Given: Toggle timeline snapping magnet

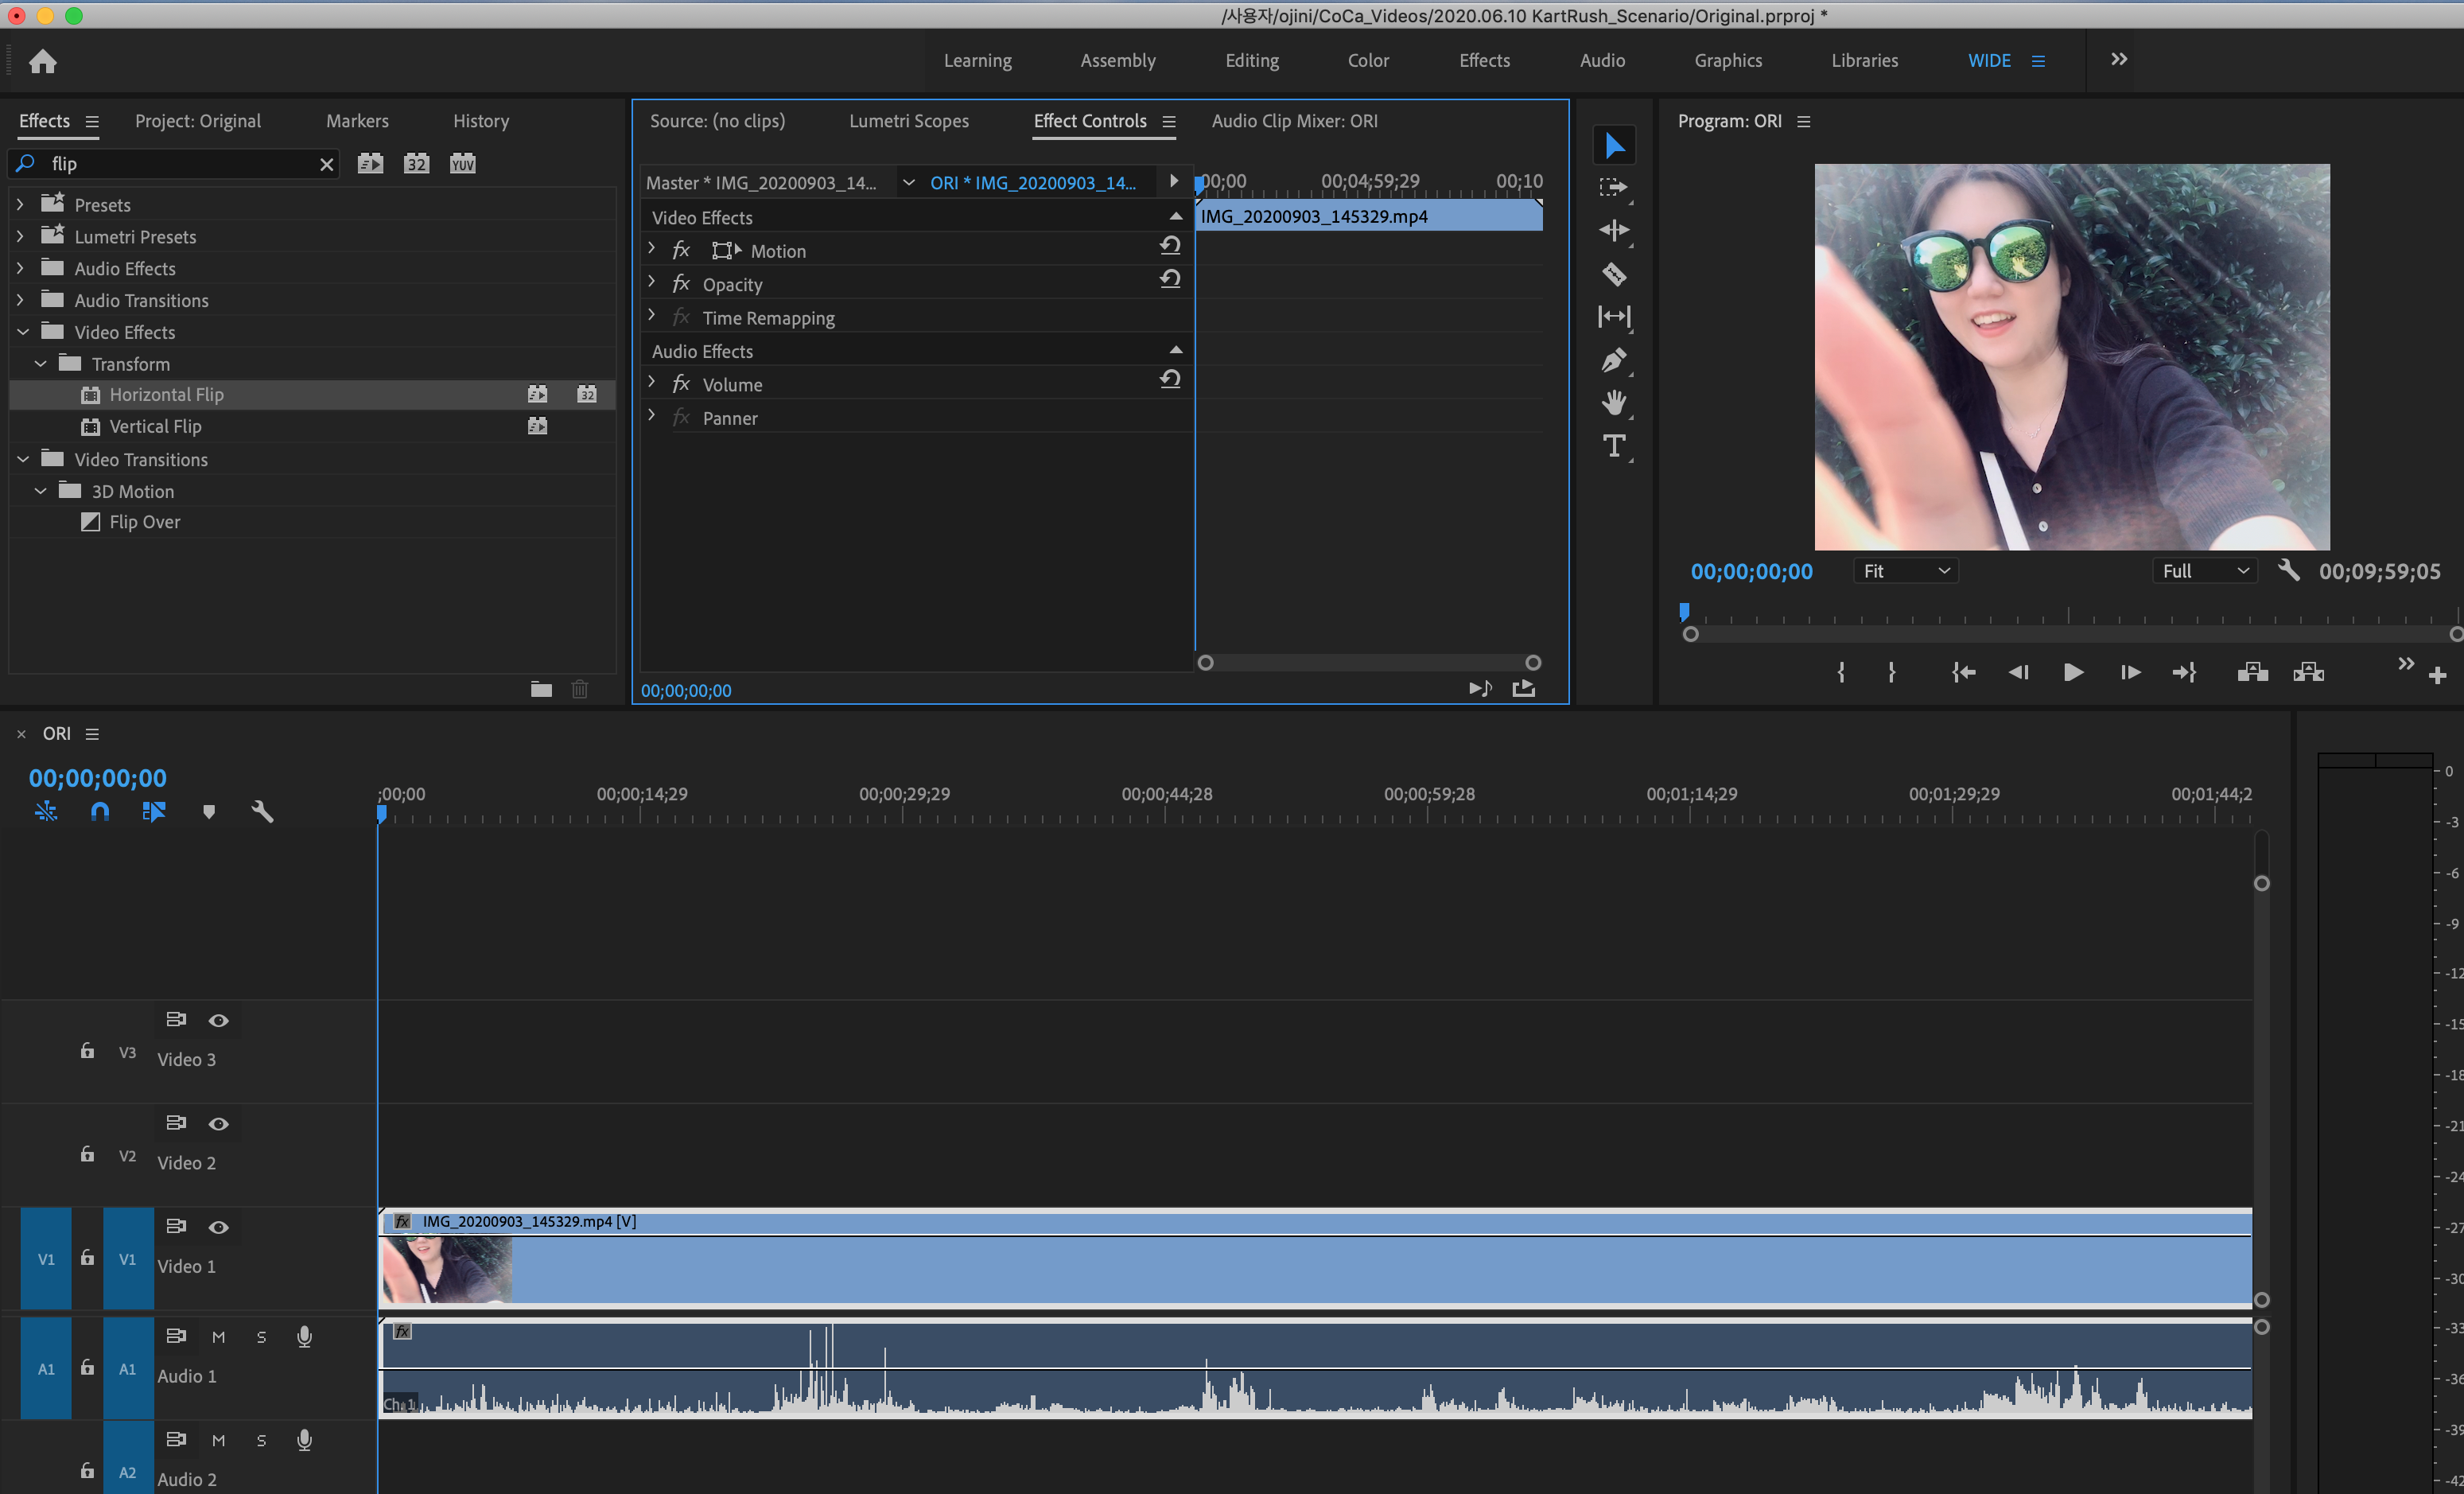Looking at the screenshot, I should (100, 812).
